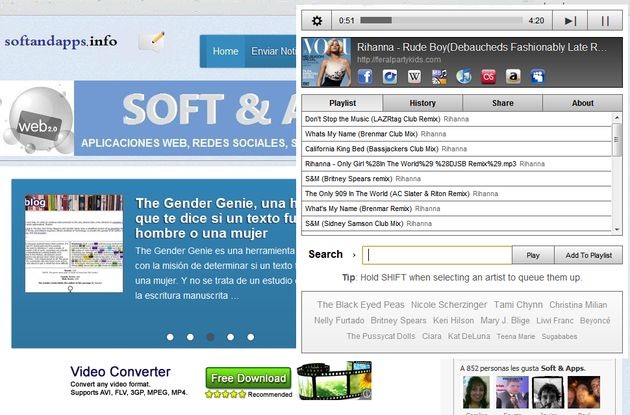
Task: Open the feralpartykids.com link
Action: (399, 59)
